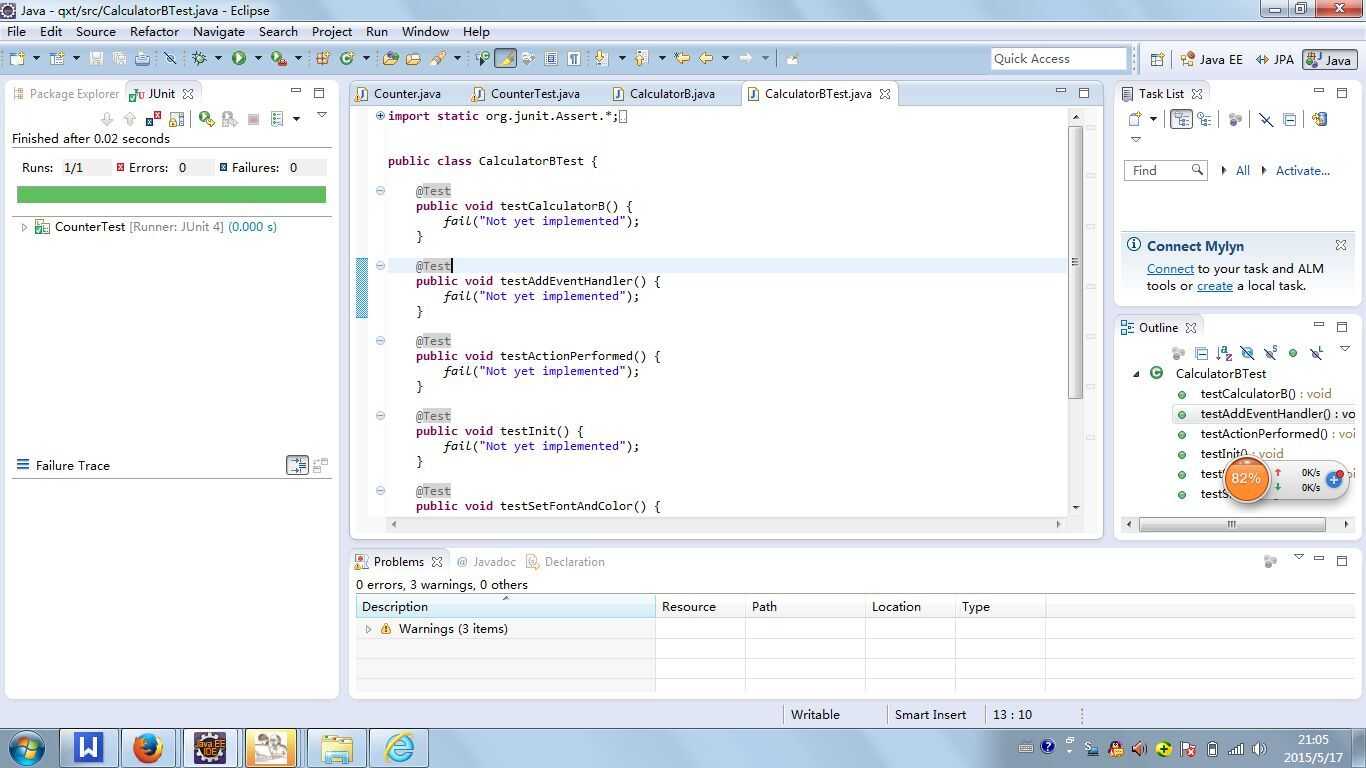1366x768 pixels.
Task: Click the Connect link in Mylyn panel
Action: coord(1170,269)
